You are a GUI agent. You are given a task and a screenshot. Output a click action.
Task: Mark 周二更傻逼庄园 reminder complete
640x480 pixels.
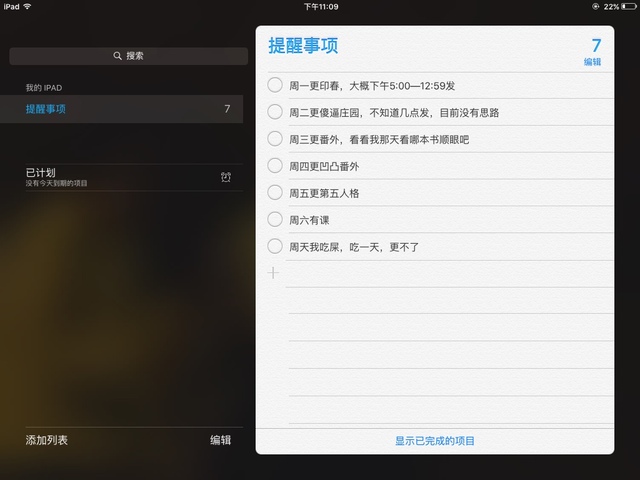pyautogui.click(x=275, y=112)
